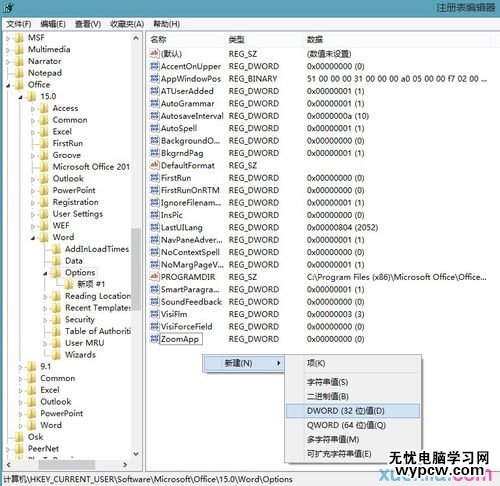Click the SoundFeedback value icon

click(x=154, y=301)
